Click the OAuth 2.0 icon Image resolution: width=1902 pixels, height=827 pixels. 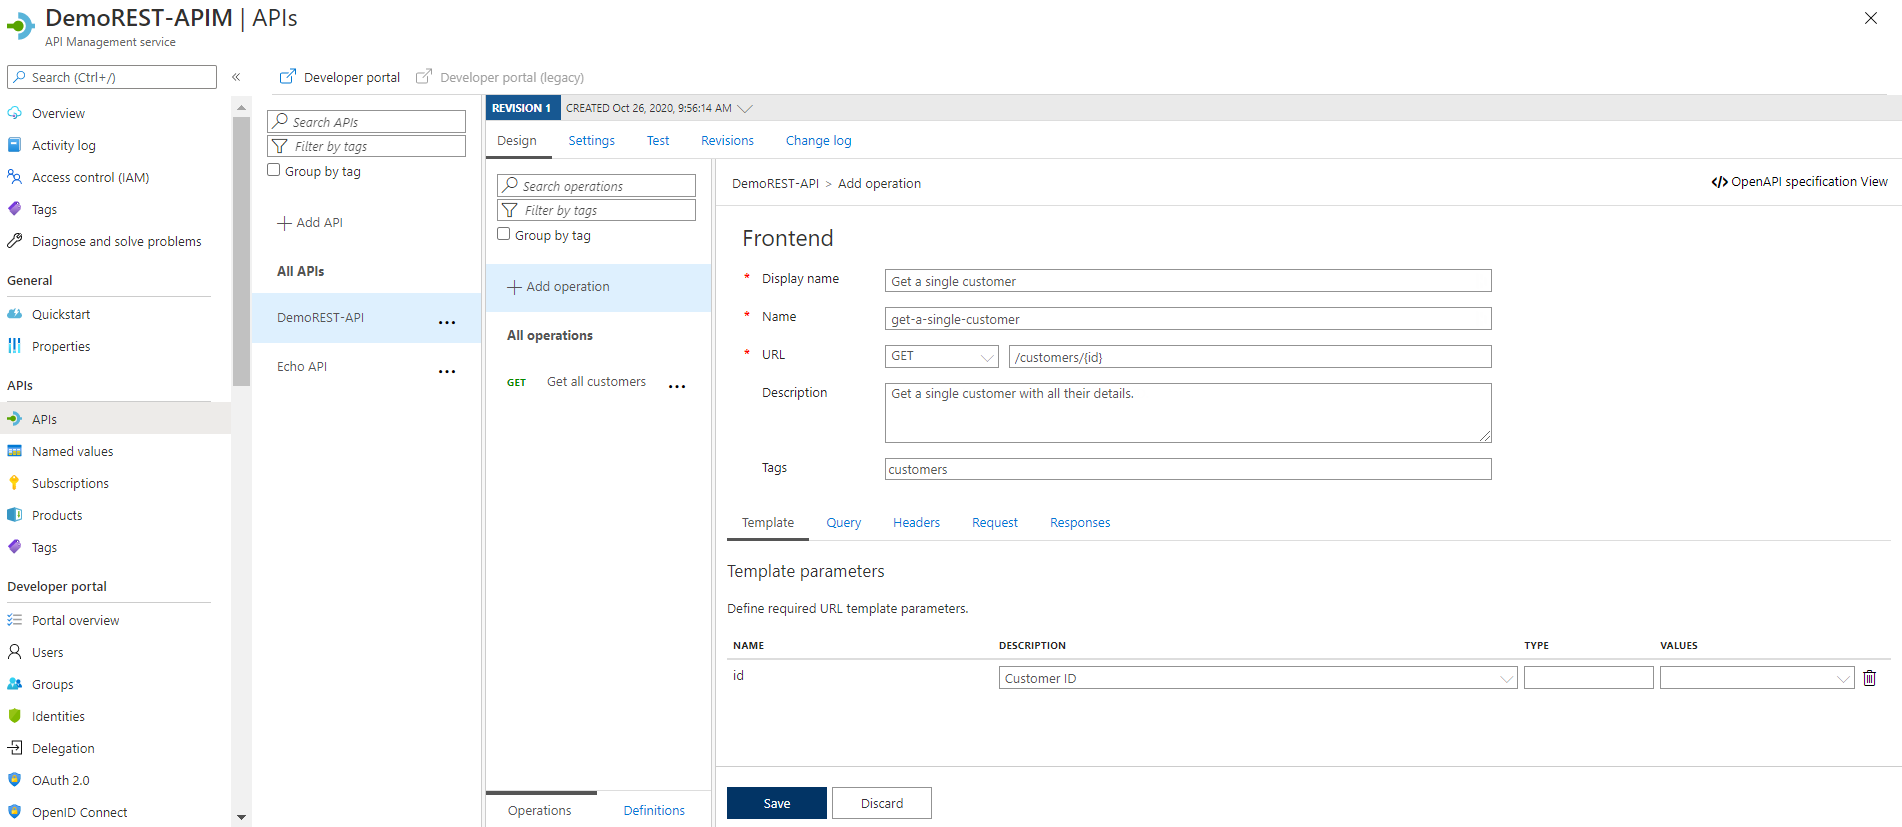click(x=15, y=780)
